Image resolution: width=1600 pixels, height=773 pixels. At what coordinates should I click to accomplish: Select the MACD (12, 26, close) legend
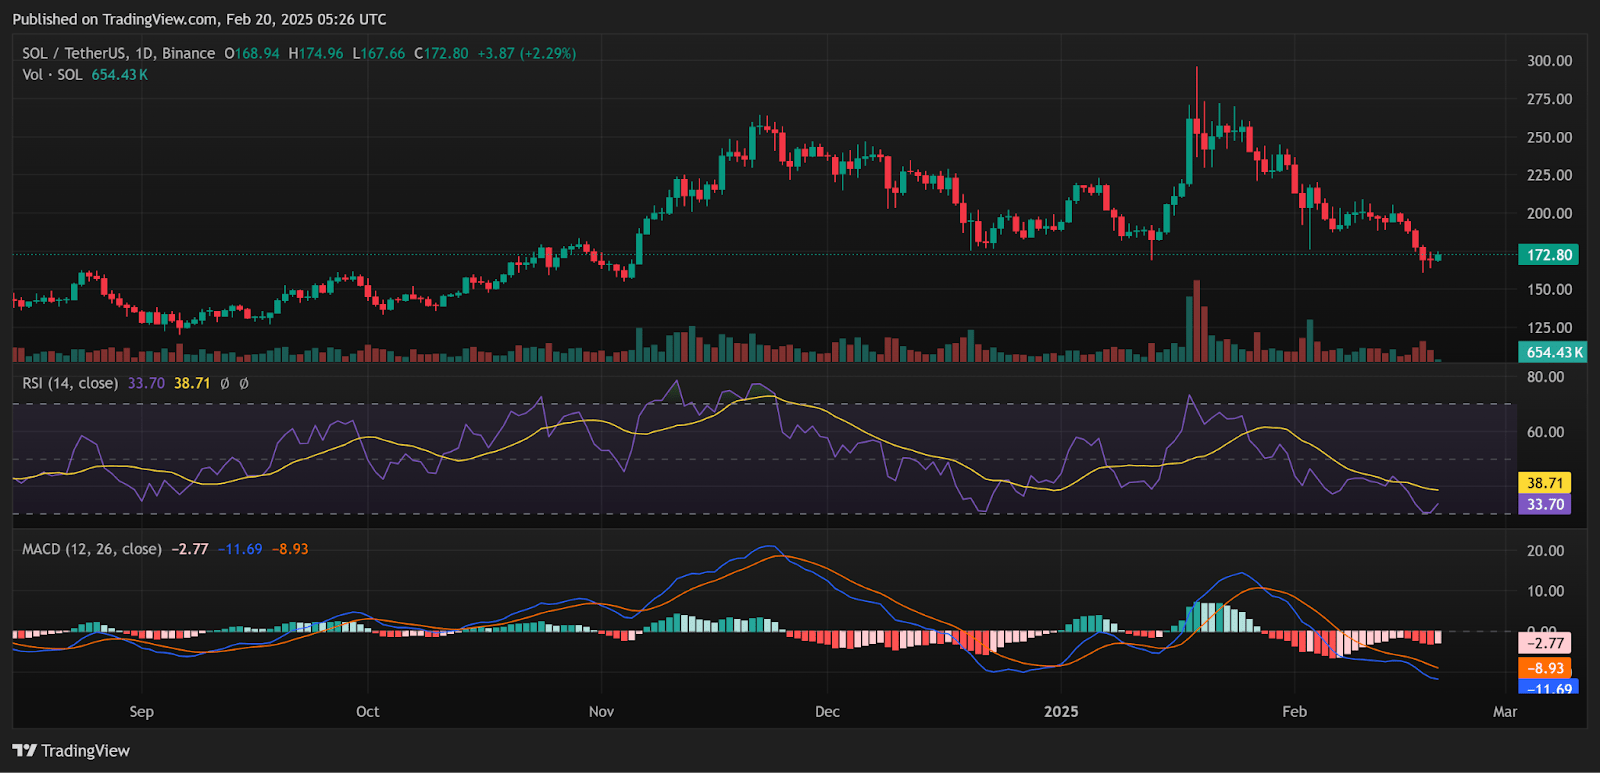(x=92, y=549)
